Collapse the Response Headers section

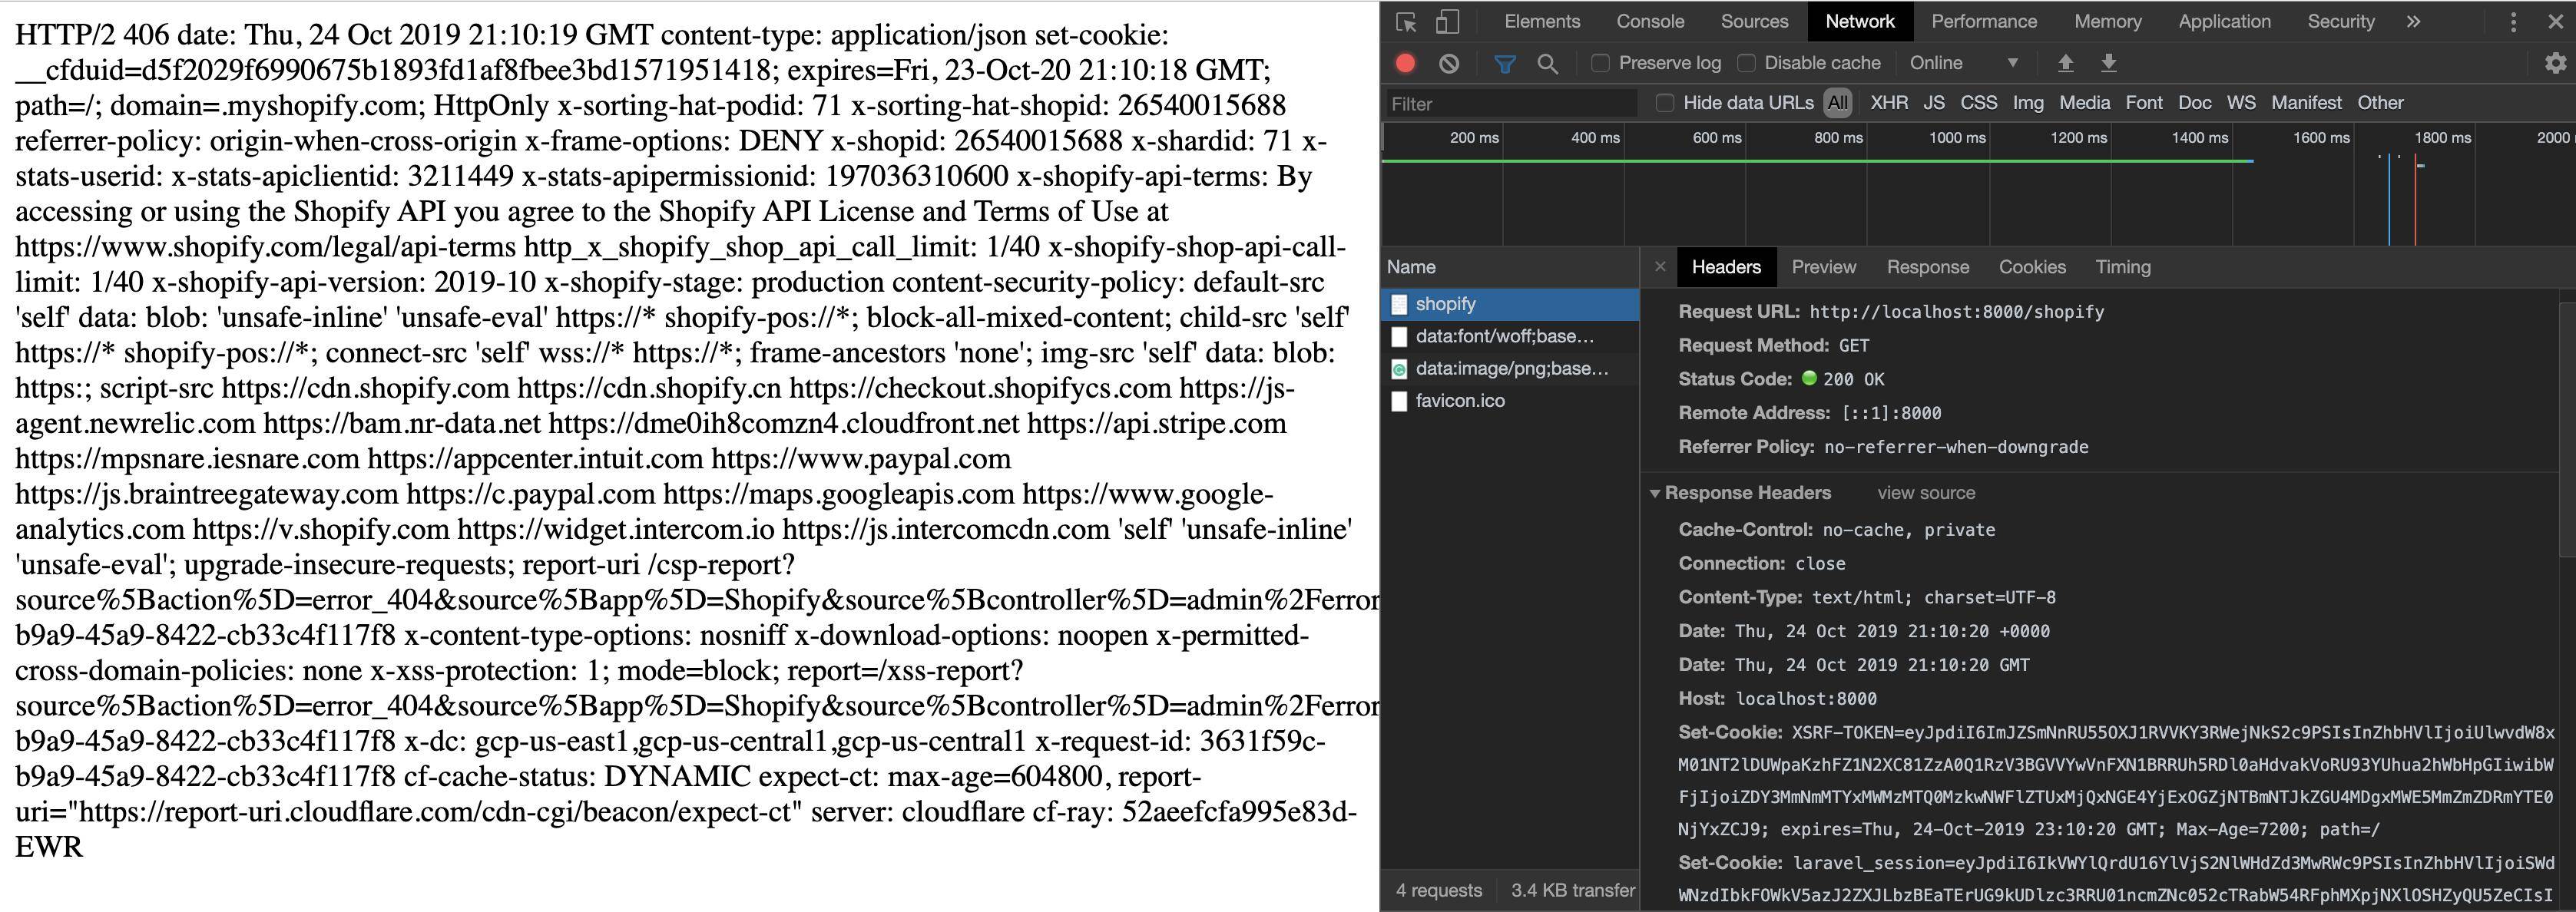tap(1655, 493)
